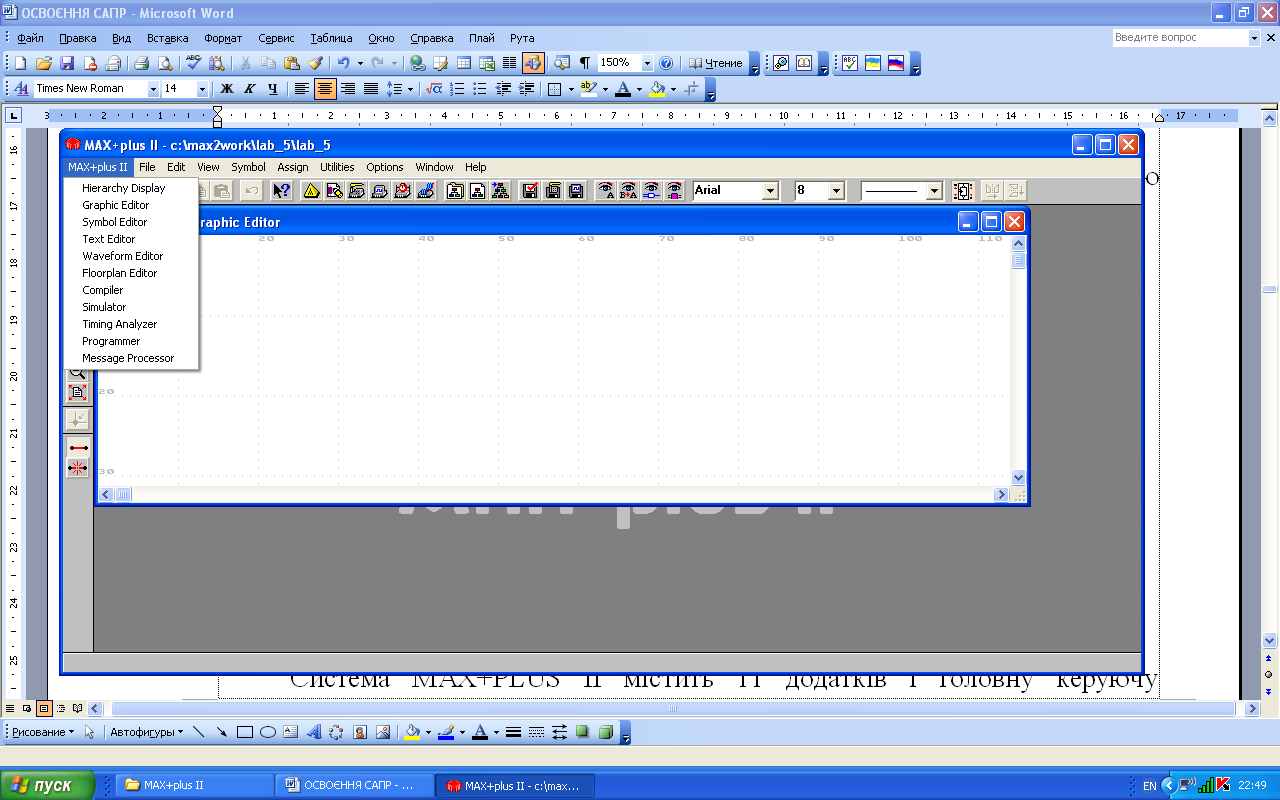Click the Word Spelling check ABC icon
Screen dimensions: 1280x800
(x=194, y=63)
